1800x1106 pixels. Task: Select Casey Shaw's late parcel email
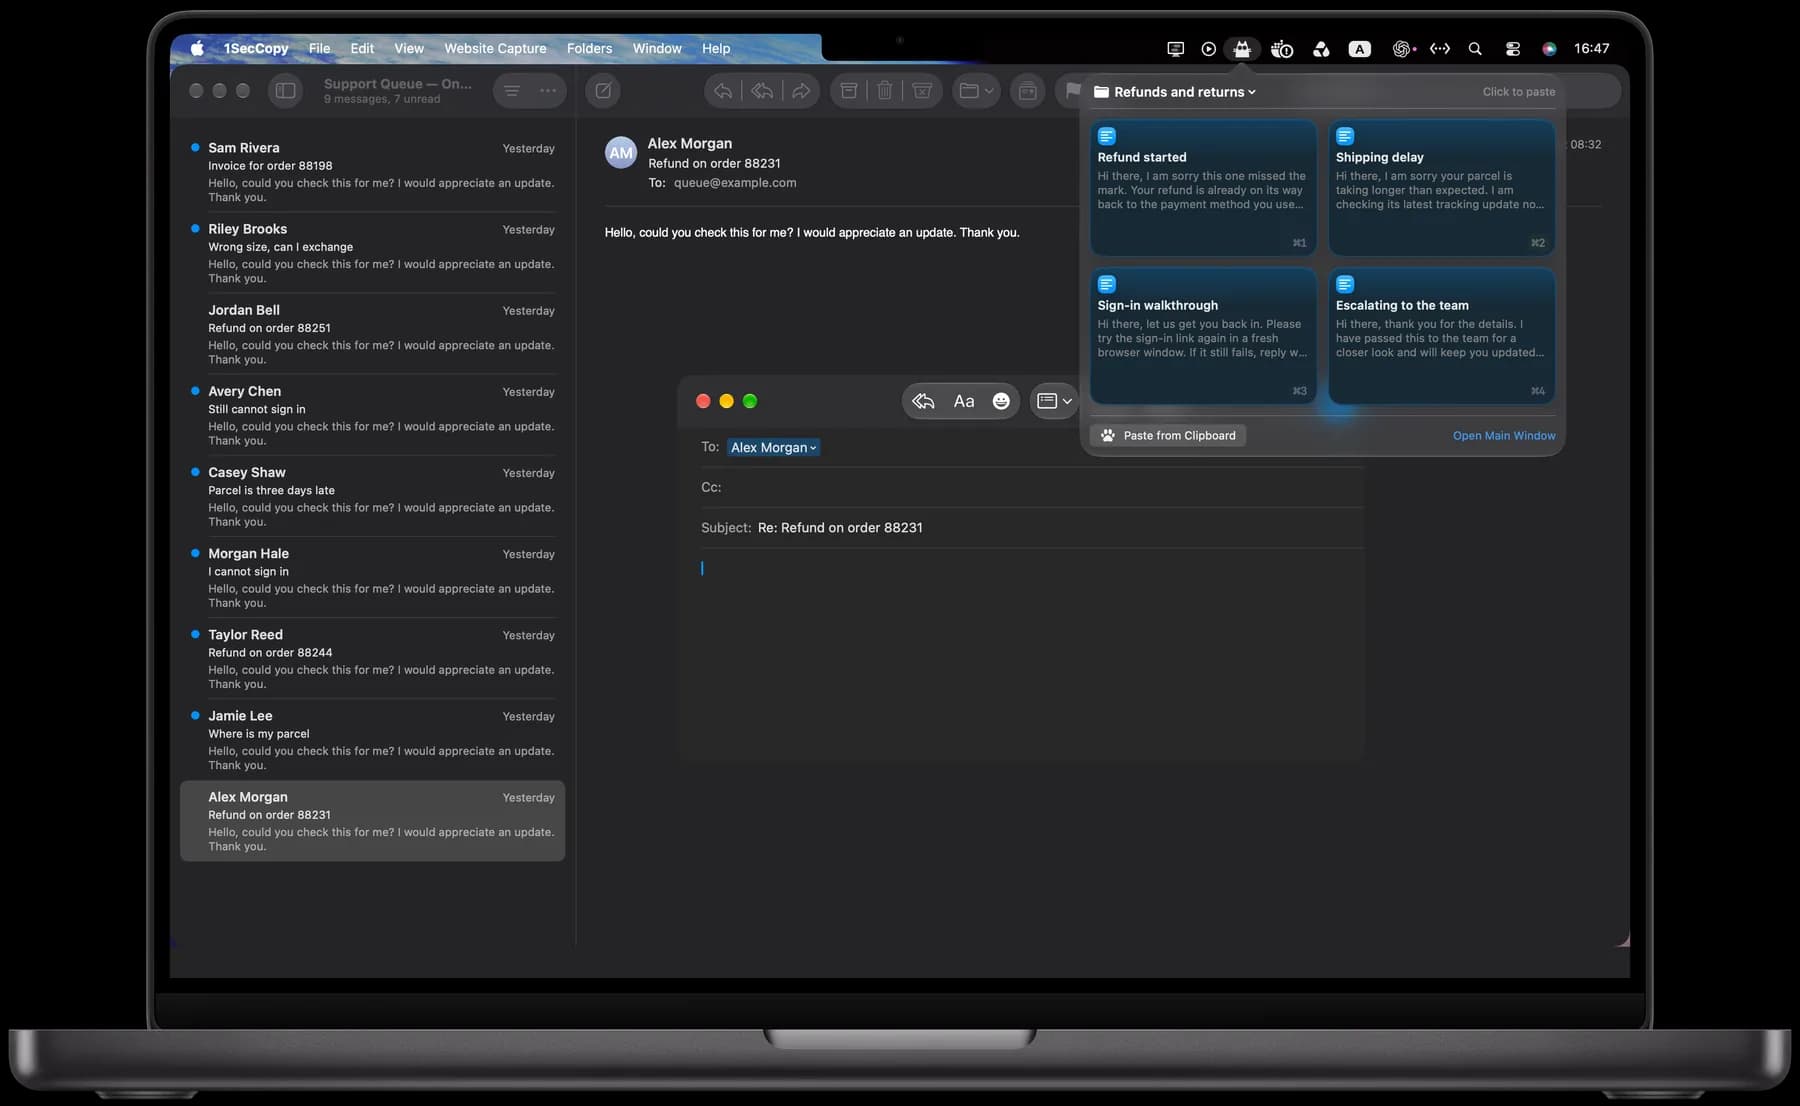[x=372, y=497]
